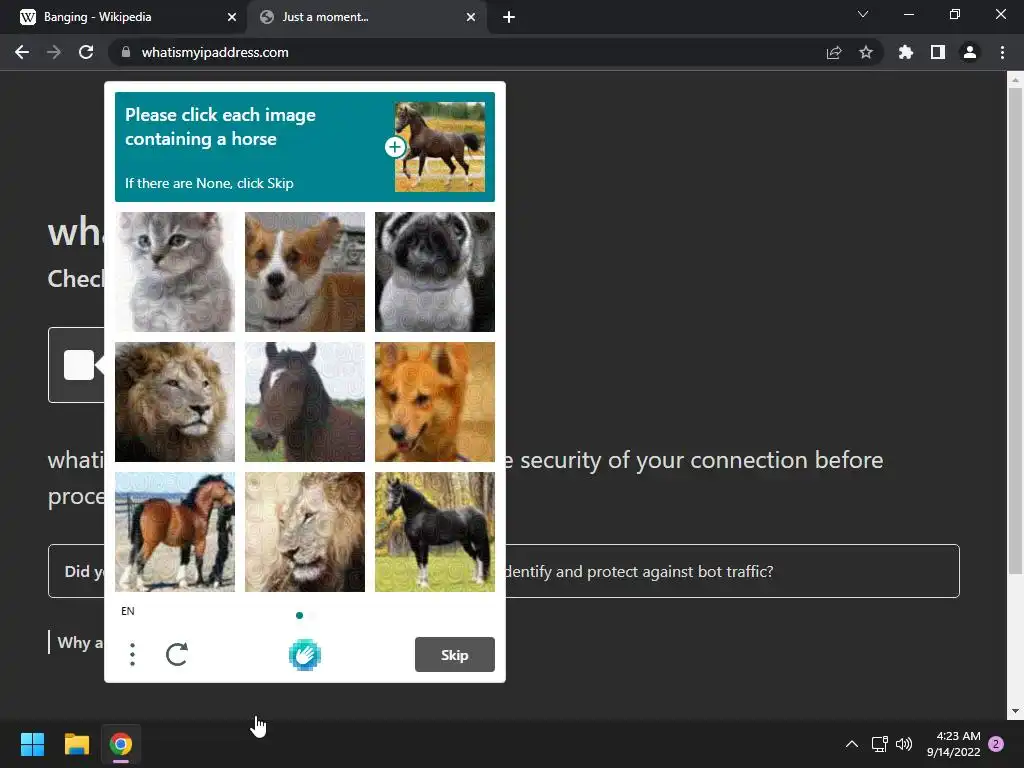Screen dimensions: 1024x768
Task: Refresh the captcha challenge
Action: [x=176, y=654]
